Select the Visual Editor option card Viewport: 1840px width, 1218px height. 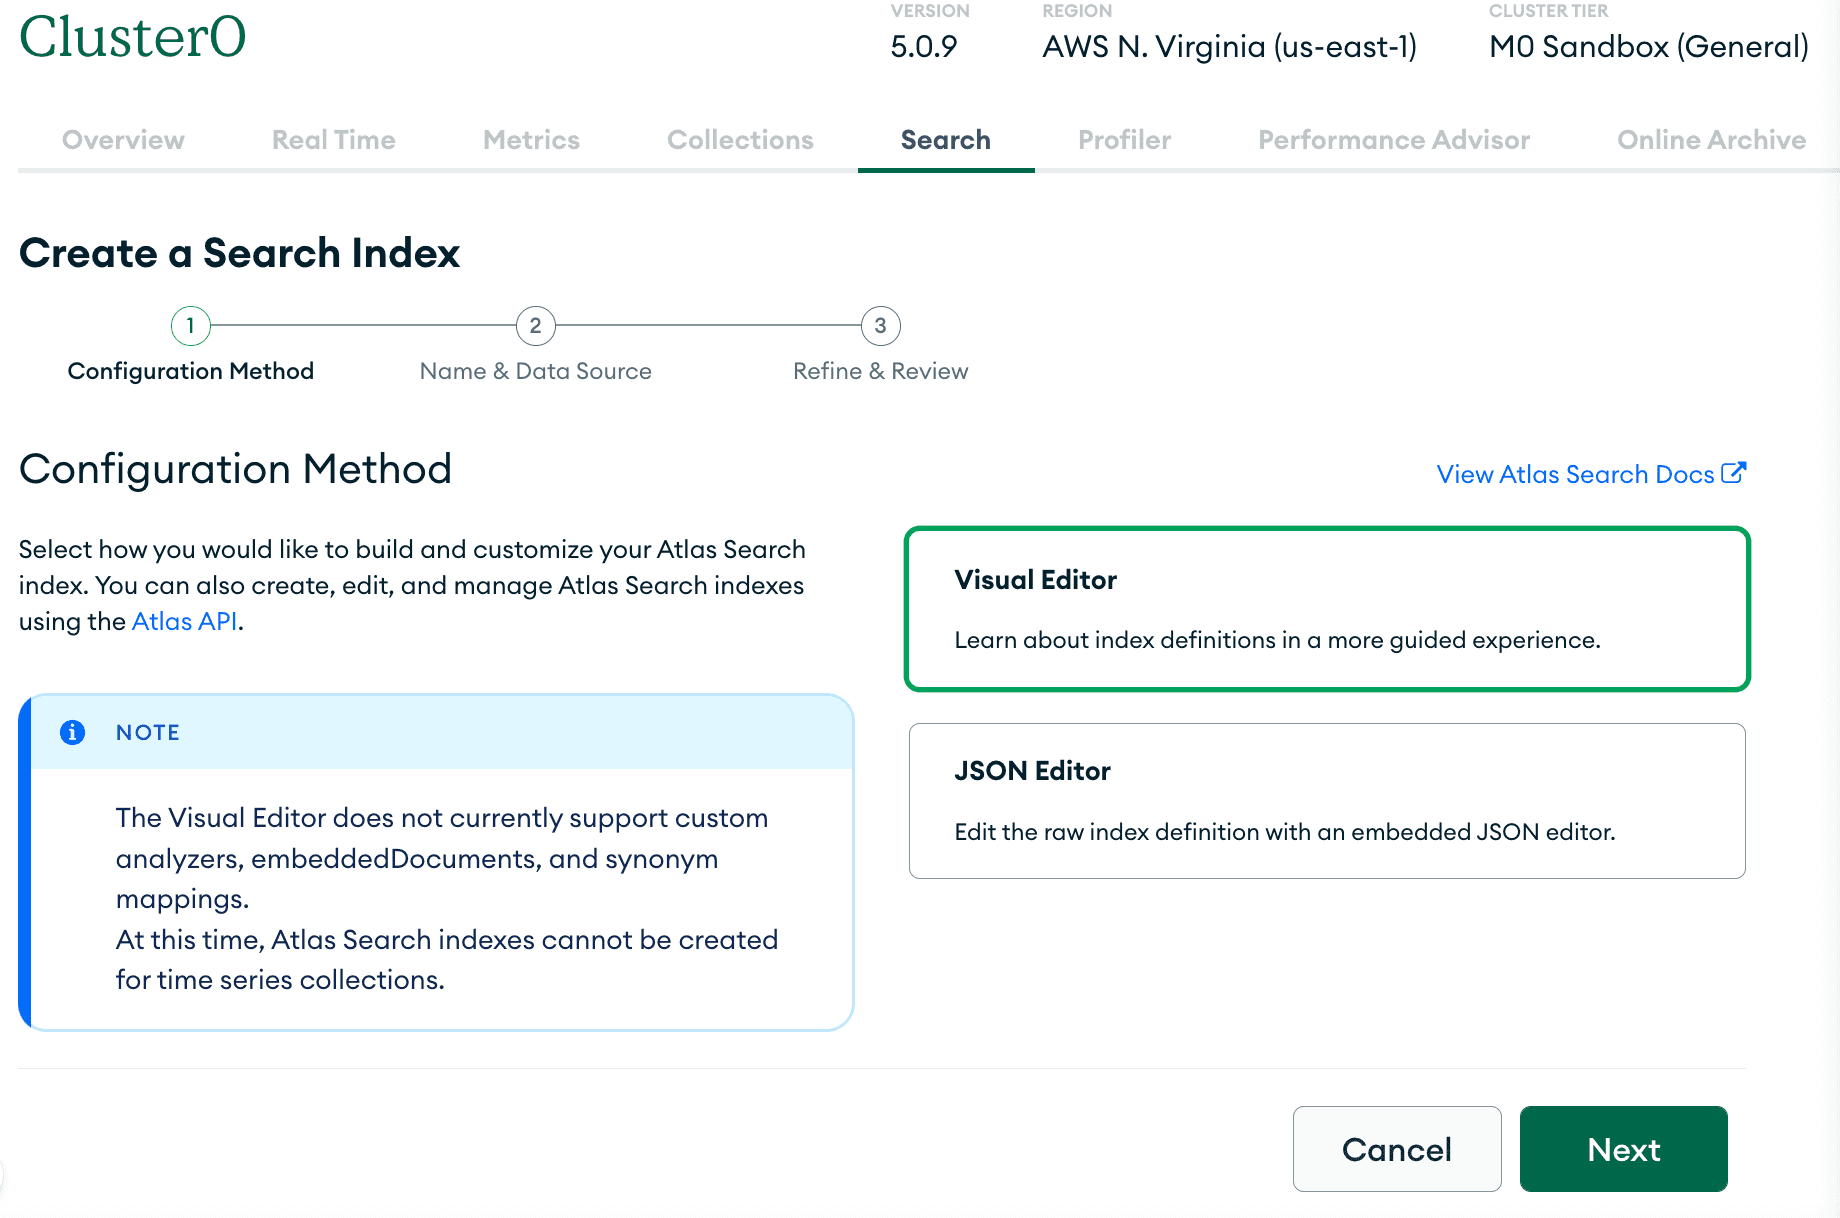(x=1327, y=609)
